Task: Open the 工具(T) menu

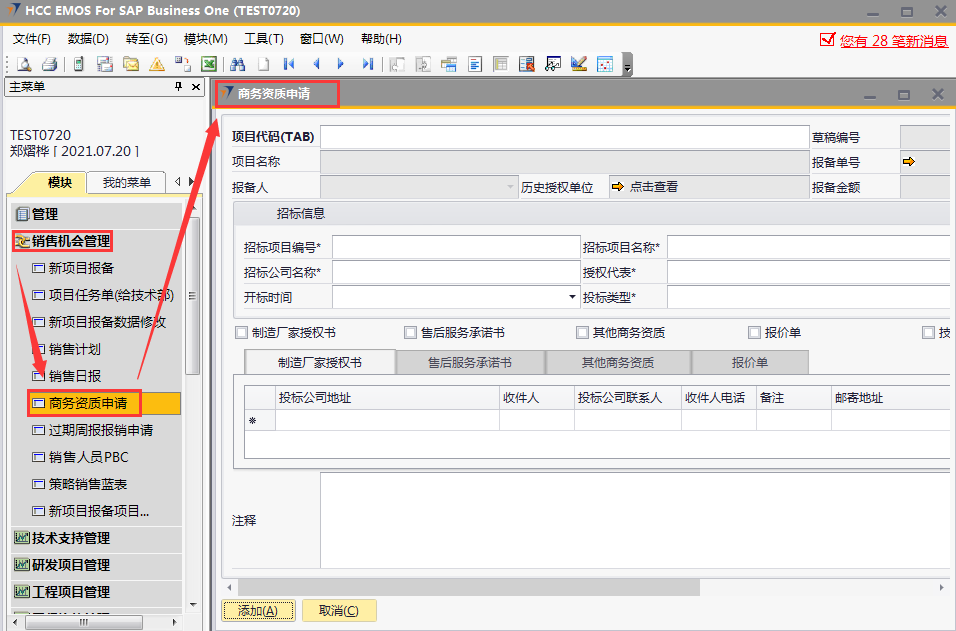Action: point(263,39)
